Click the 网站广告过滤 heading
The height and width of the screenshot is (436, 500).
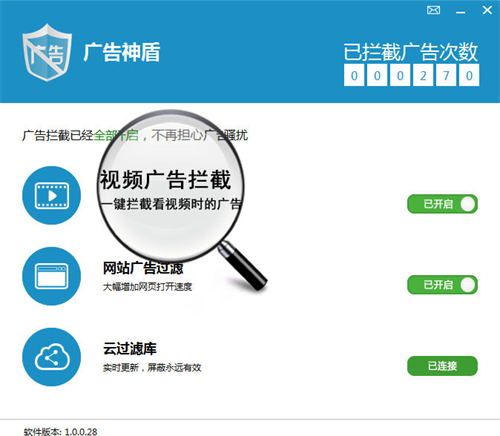[143, 268]
